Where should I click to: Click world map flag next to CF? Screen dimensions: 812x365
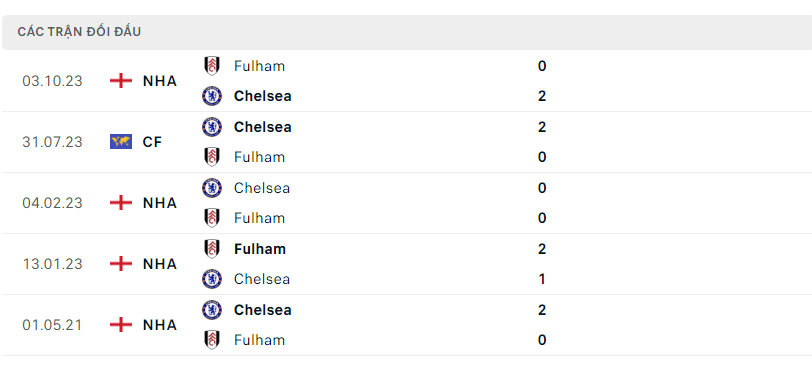click(x=121, y=141)
